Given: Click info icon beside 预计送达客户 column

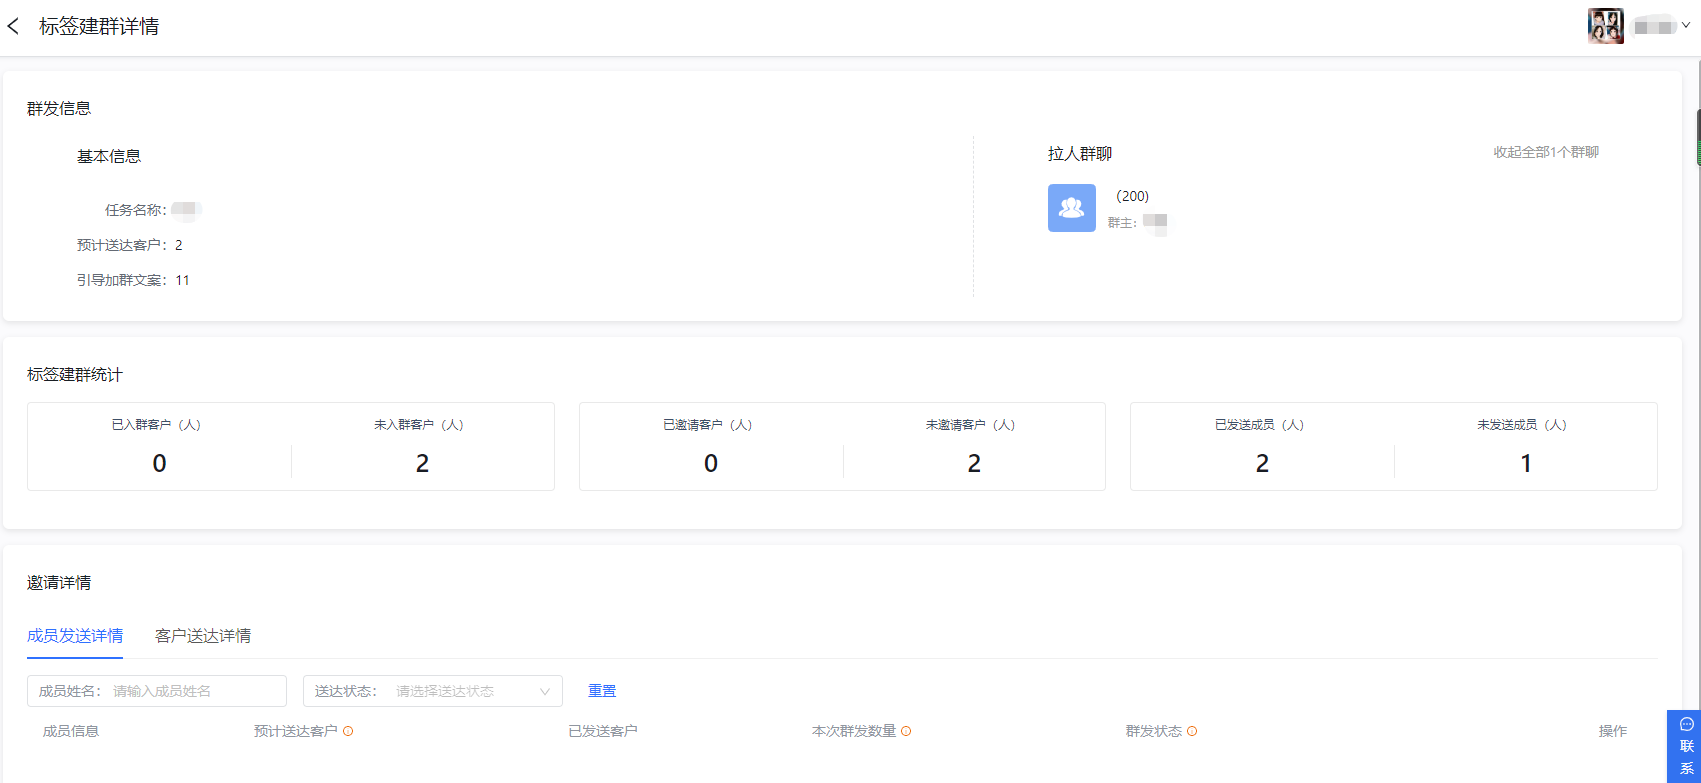Looking at the screenshot, I should click(348, 731).
